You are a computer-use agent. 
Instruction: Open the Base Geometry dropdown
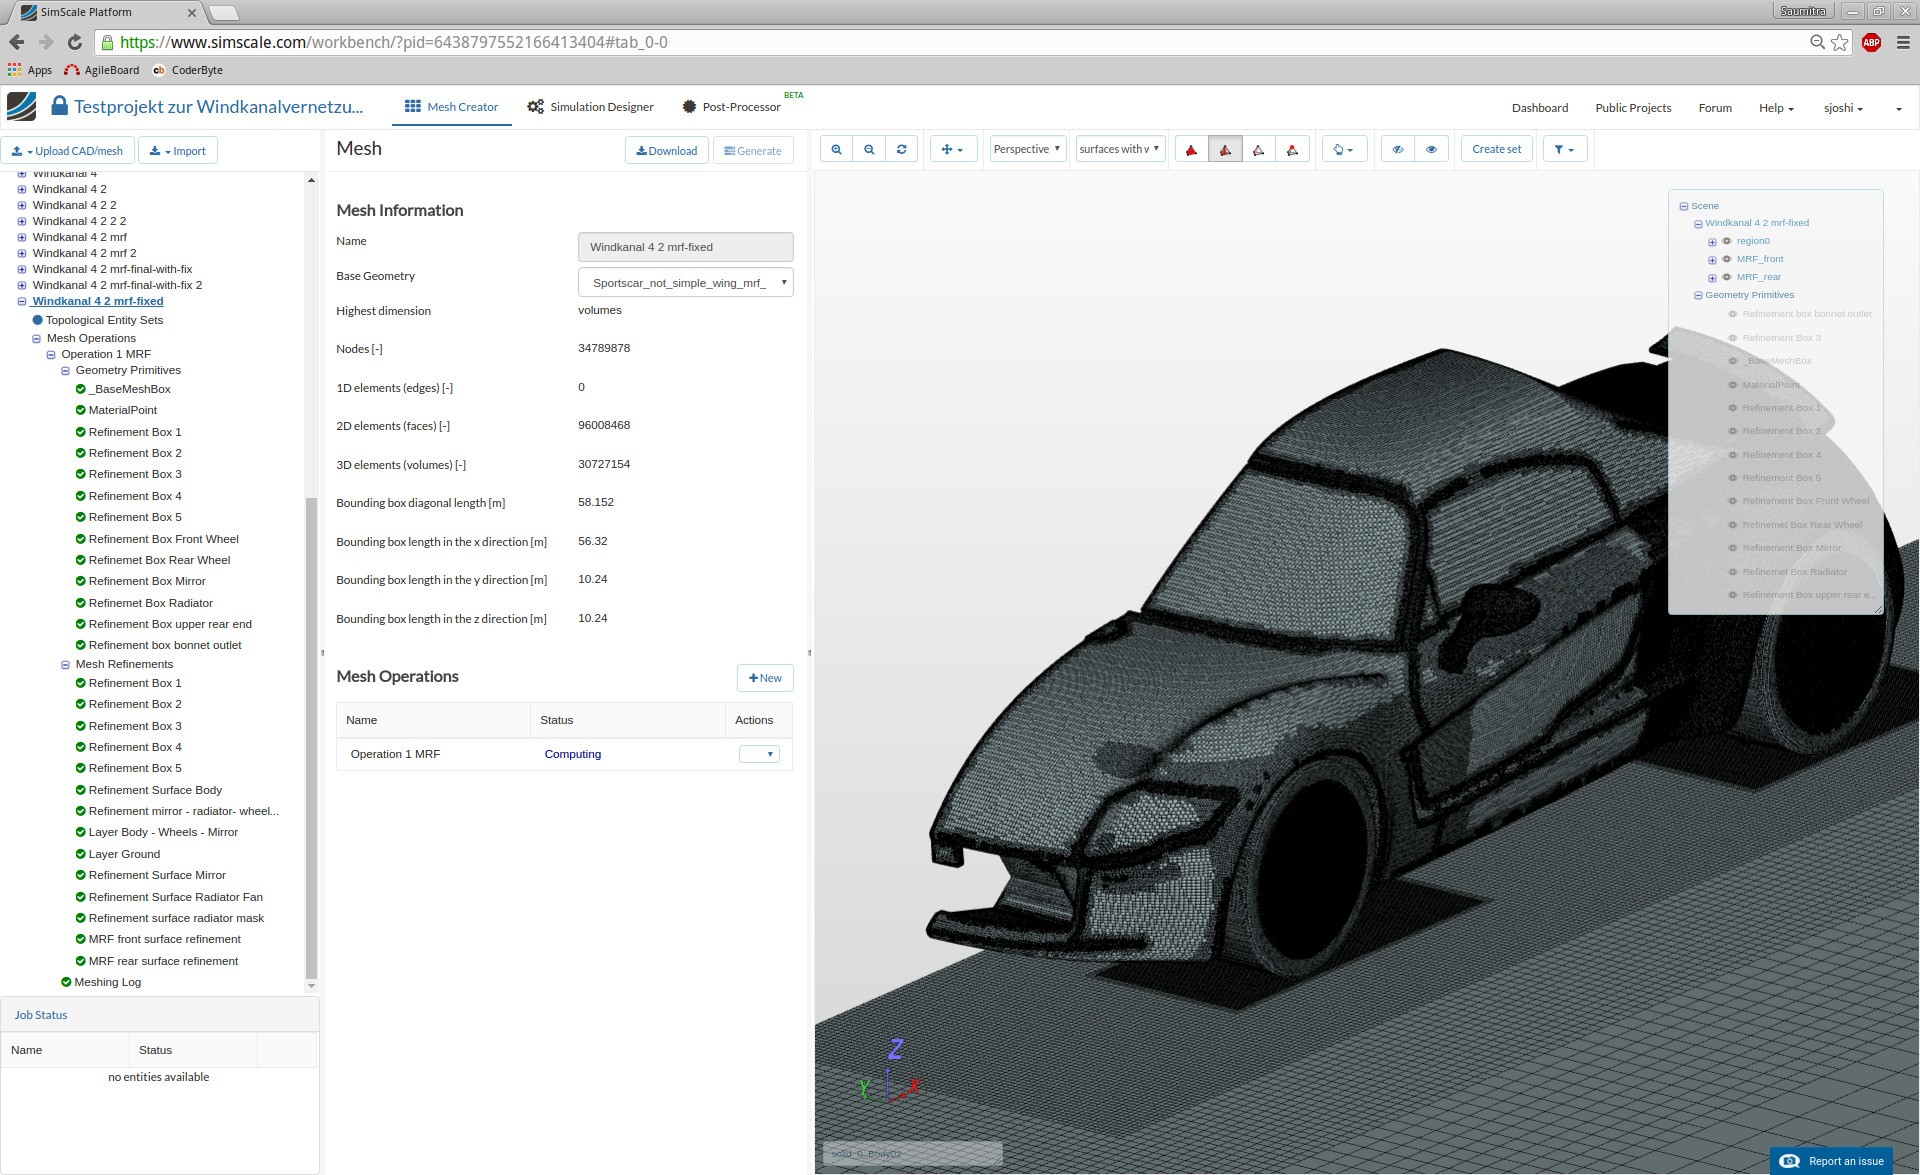(x=685, y=283)
